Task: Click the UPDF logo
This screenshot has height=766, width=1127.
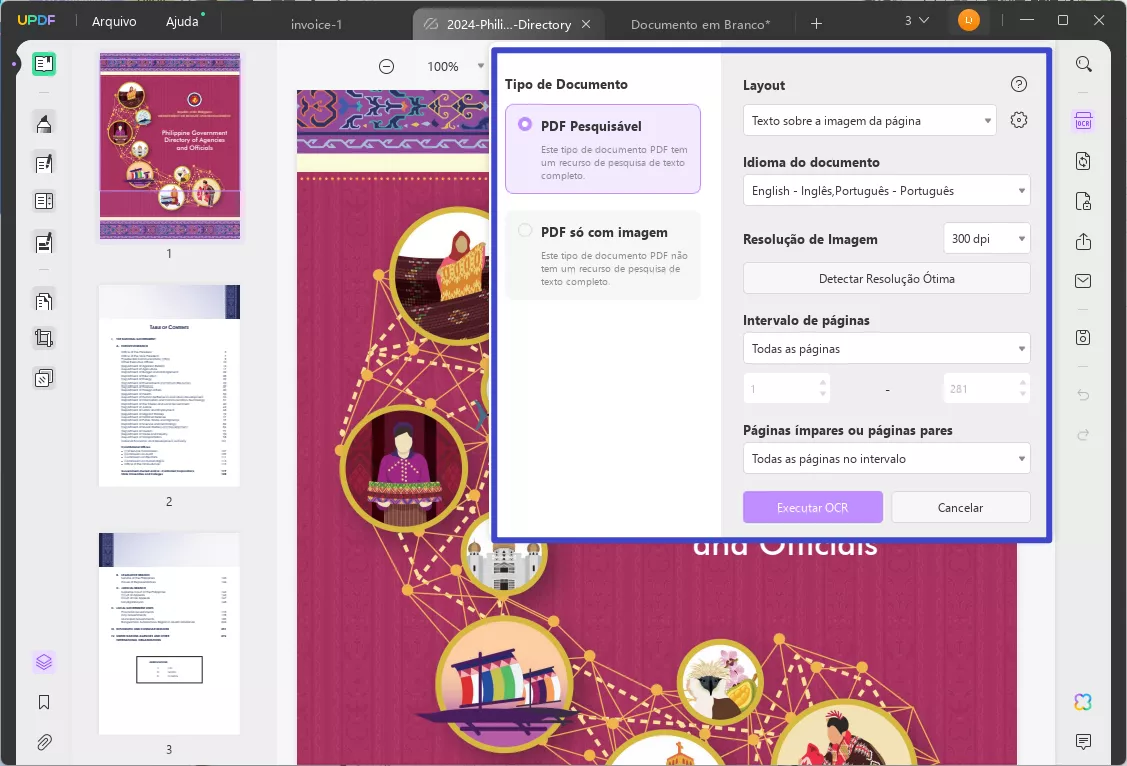Action: point(36,20)
